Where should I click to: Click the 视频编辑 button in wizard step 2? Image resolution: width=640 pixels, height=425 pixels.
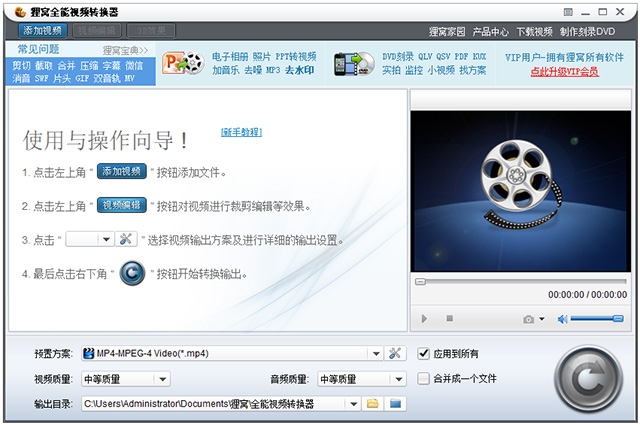click(x=122, y=205)
